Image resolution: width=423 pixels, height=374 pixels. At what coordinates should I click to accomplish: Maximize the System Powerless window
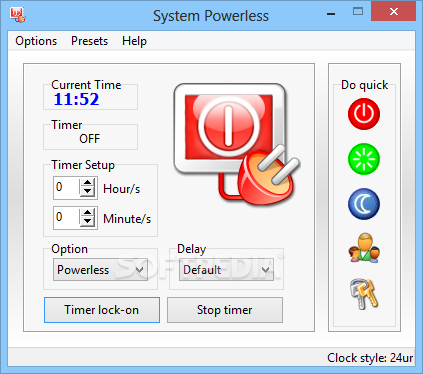tap(358, 12)
